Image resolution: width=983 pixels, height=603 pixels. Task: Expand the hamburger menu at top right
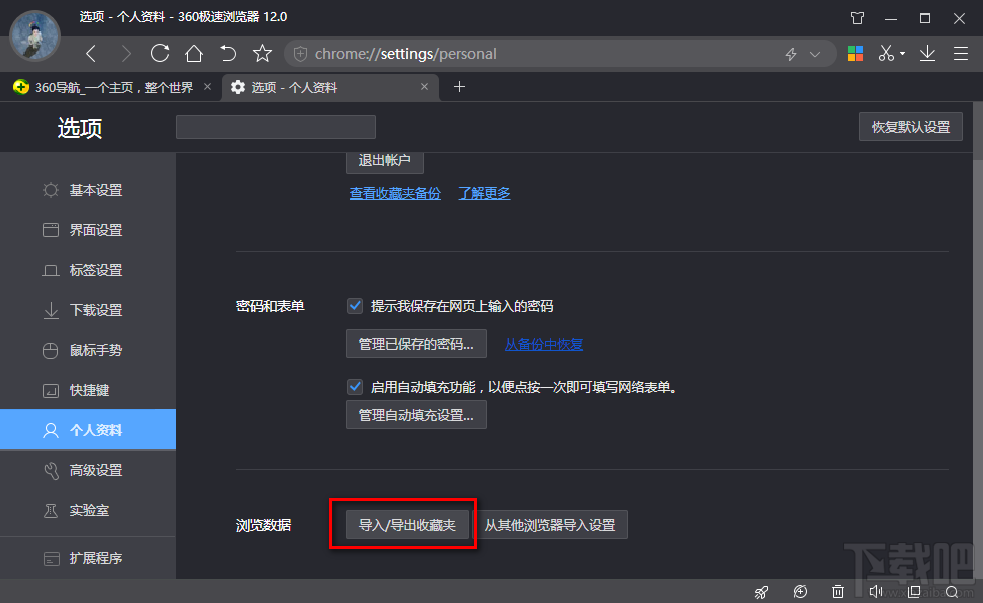tap(961, 53)
